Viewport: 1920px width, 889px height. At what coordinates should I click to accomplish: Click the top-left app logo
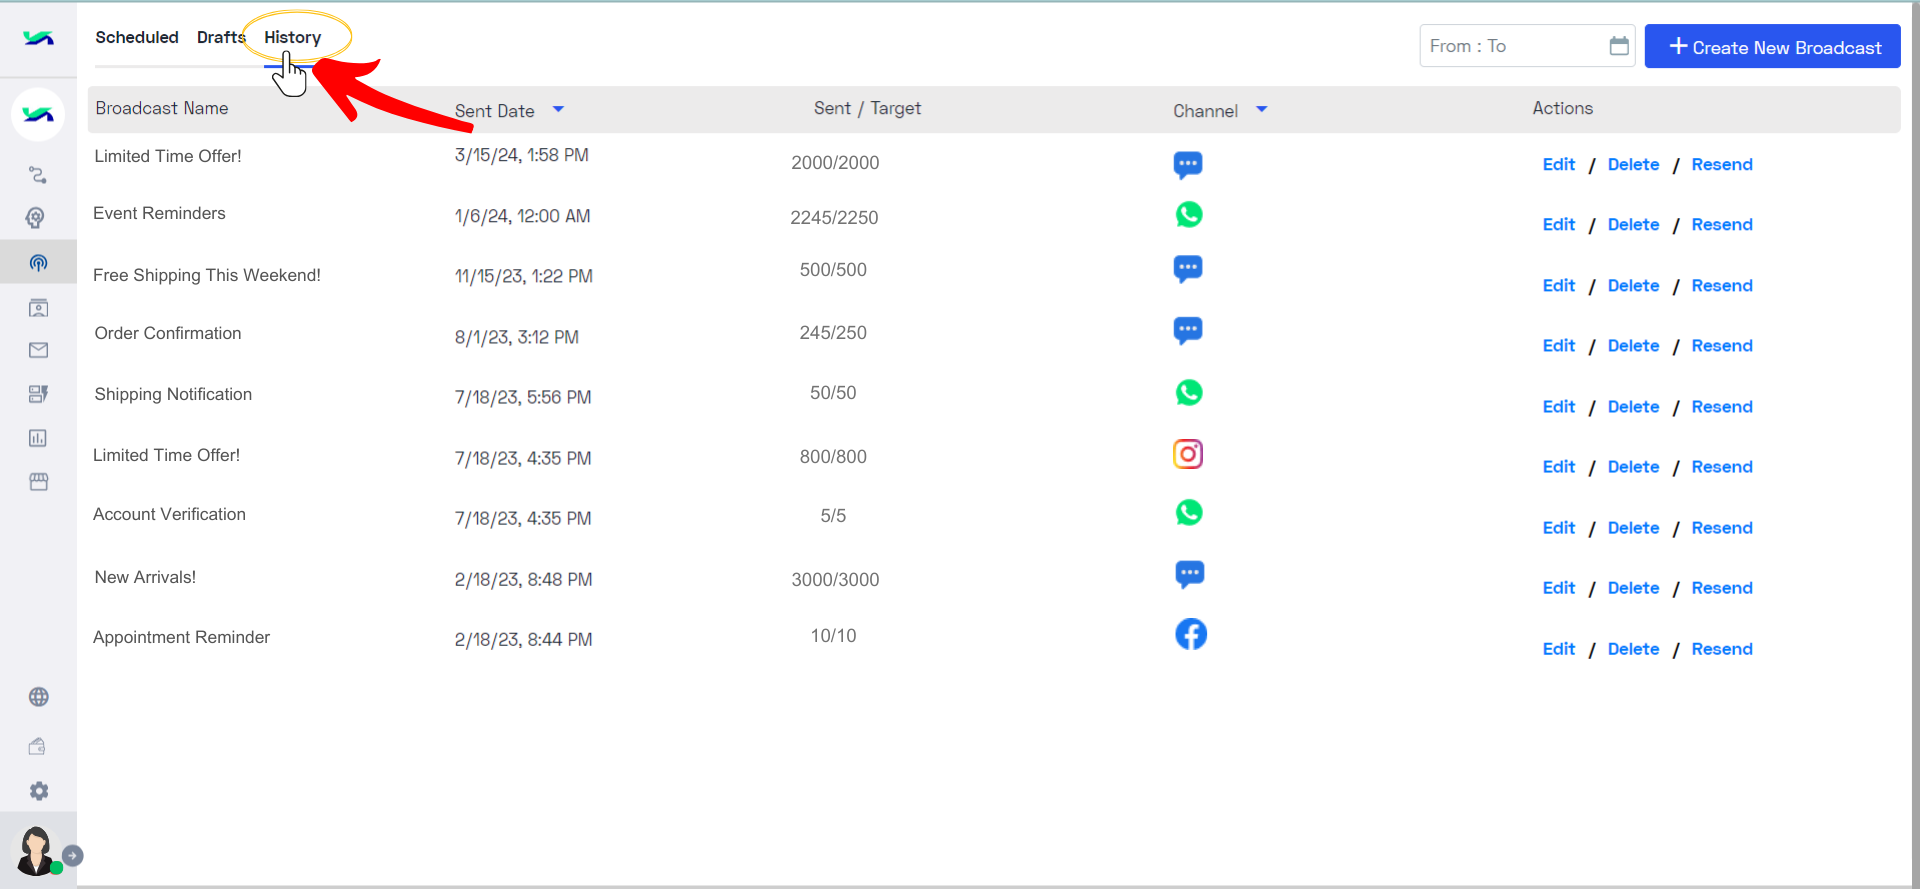pos(38,38)
